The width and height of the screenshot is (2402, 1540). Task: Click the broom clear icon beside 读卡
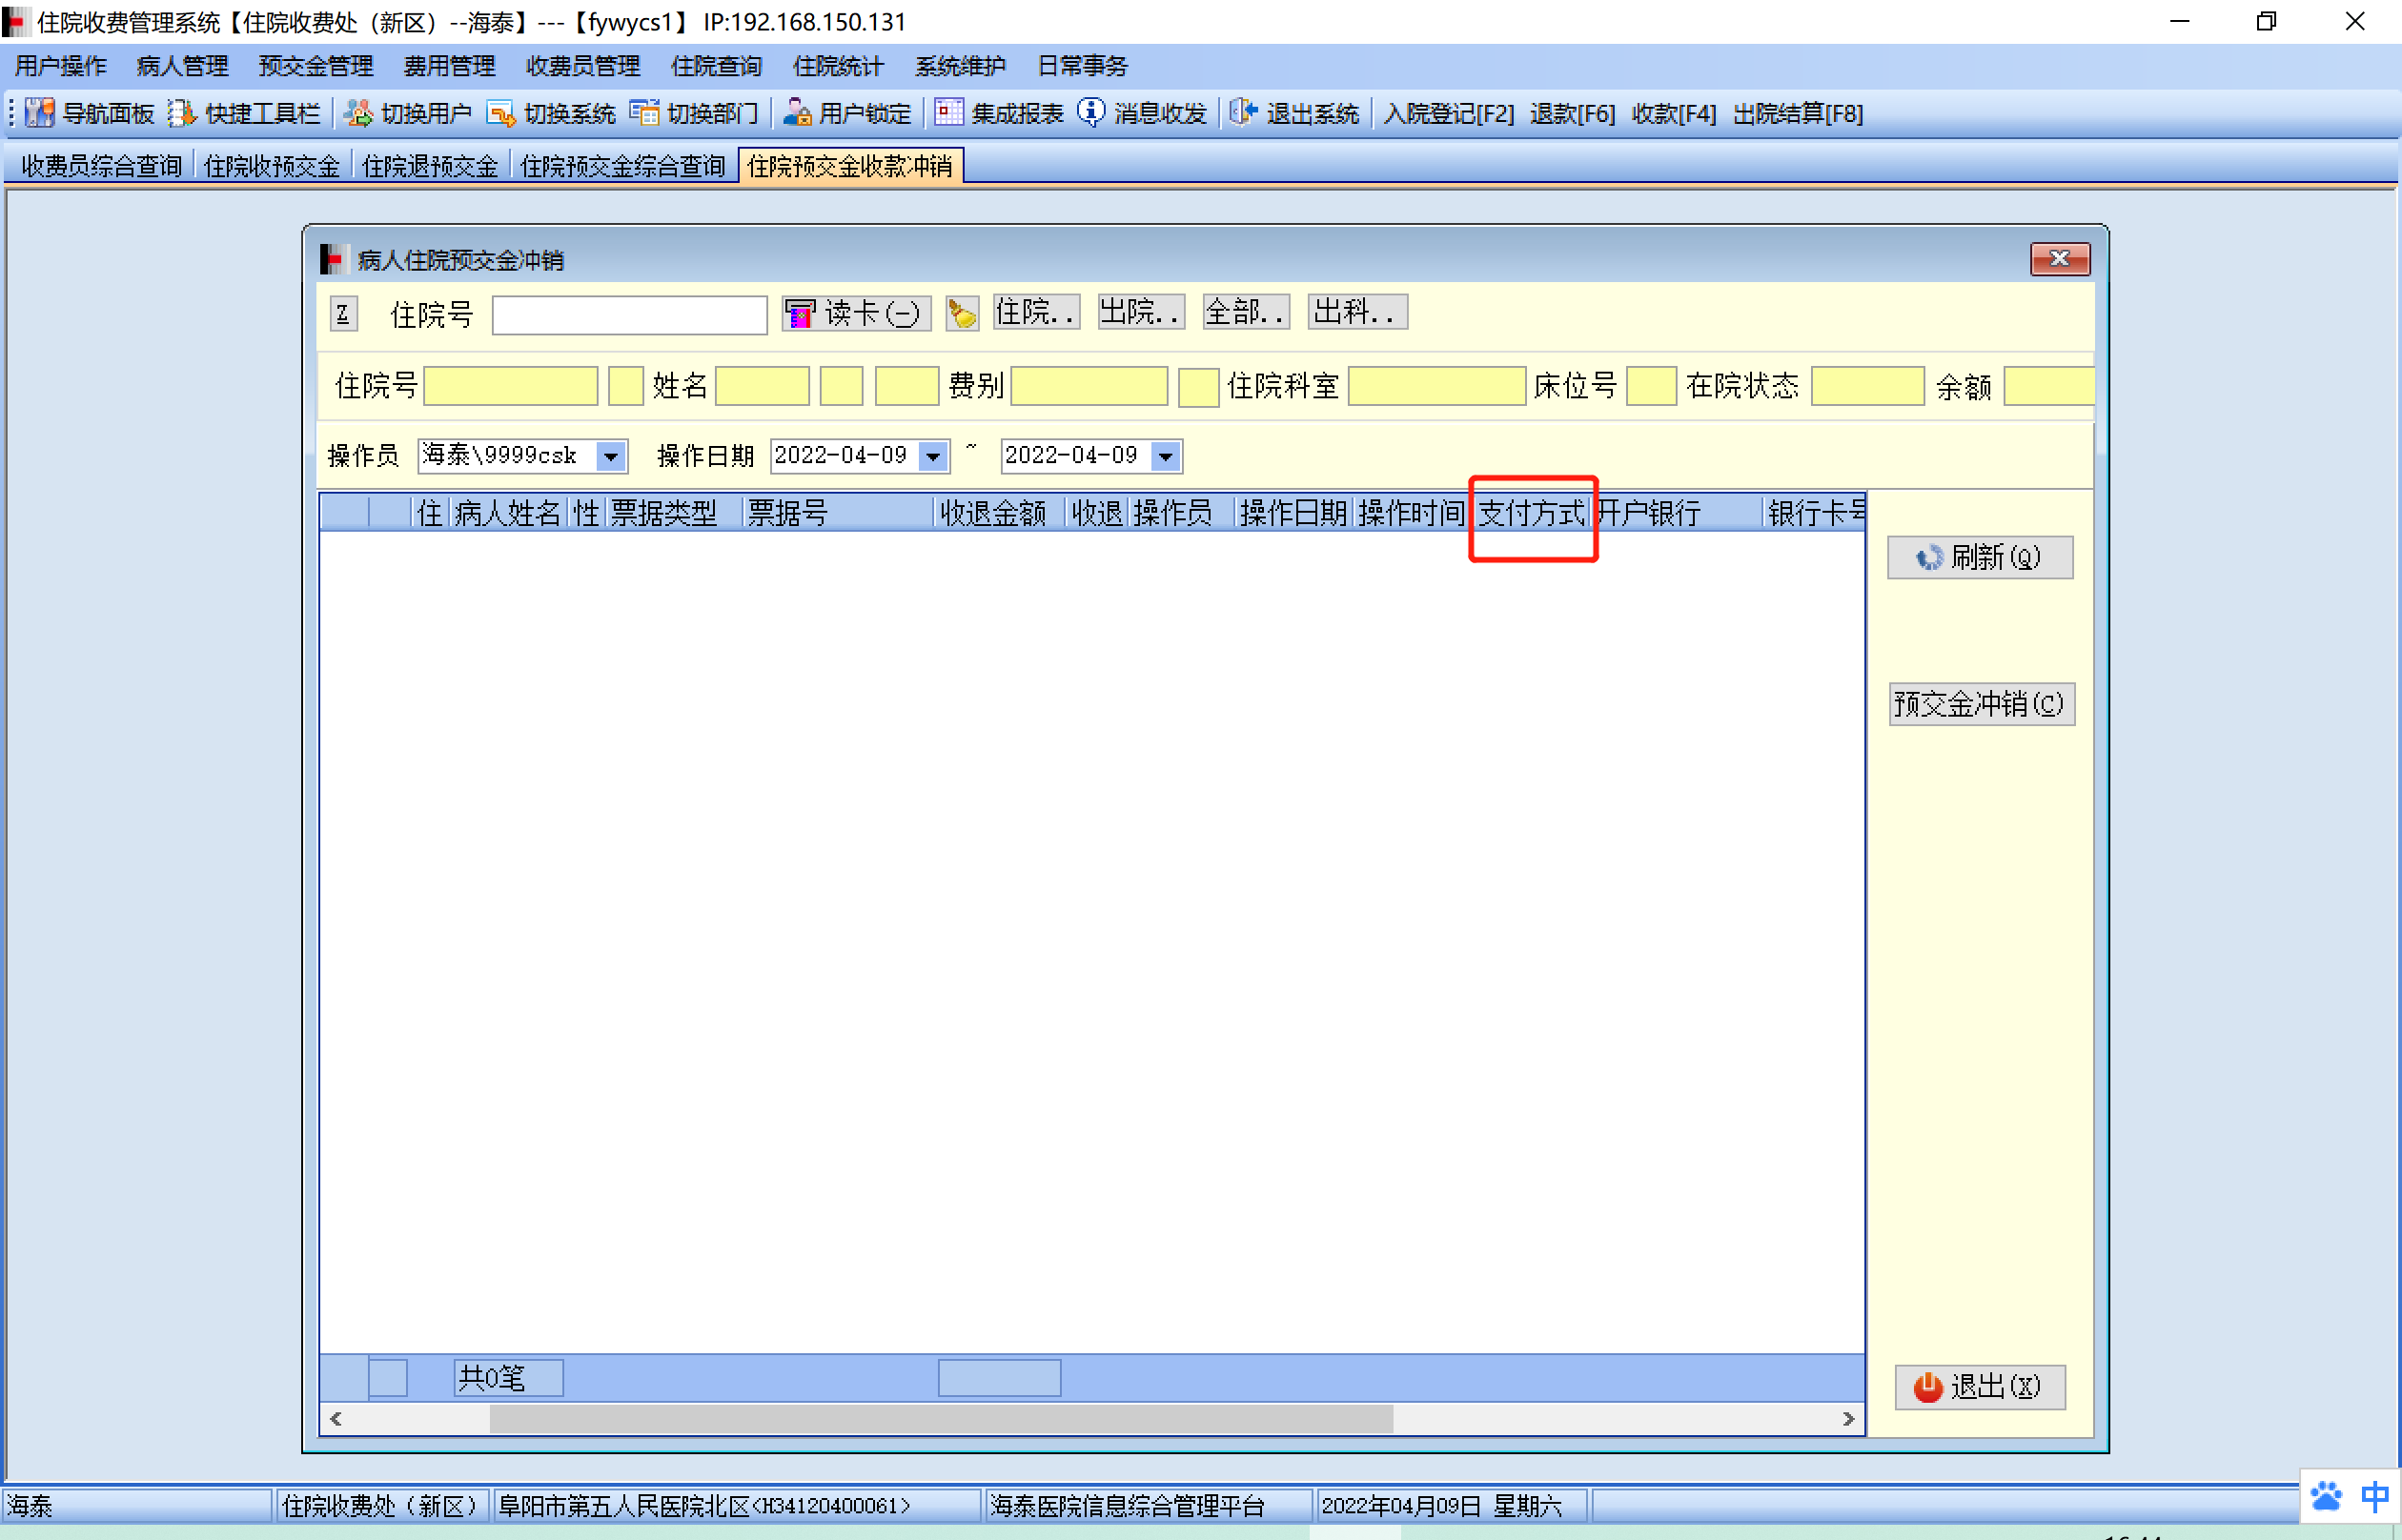click(x=962, y=314)
